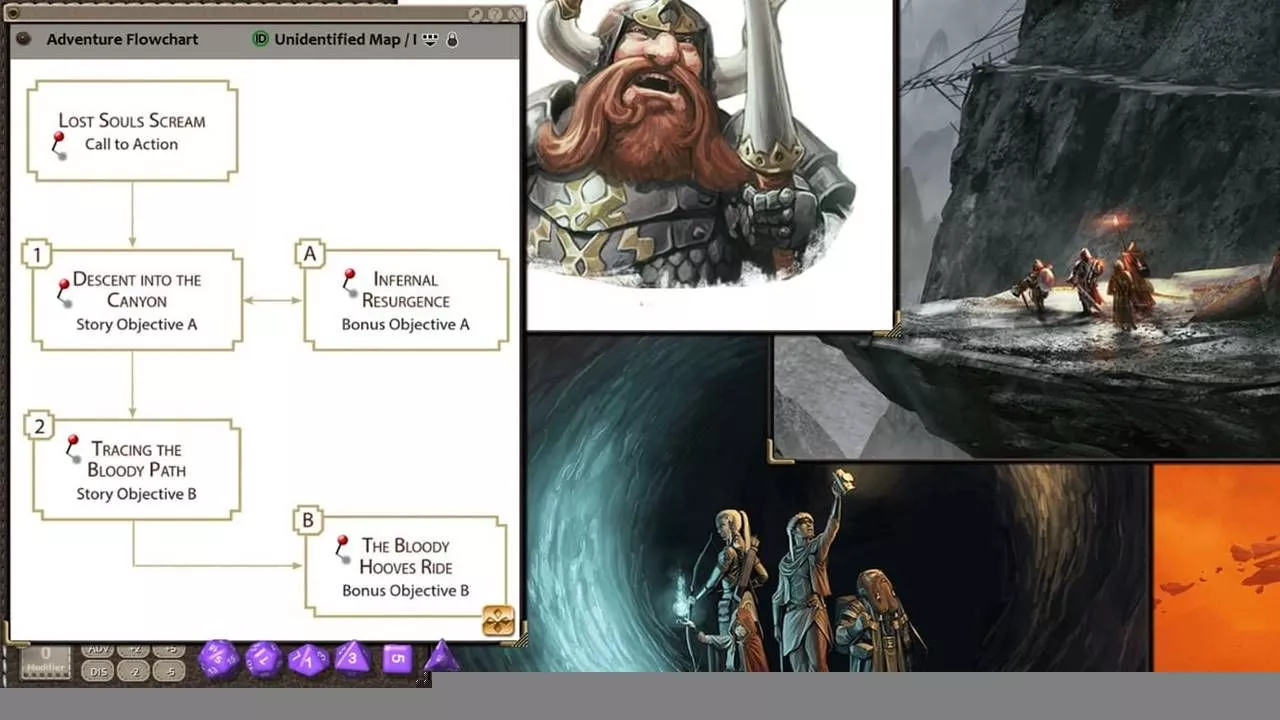The image size is (1280, 720).
Task: Close the Adventure Flowchart window
Action: [x=514, y=15]
